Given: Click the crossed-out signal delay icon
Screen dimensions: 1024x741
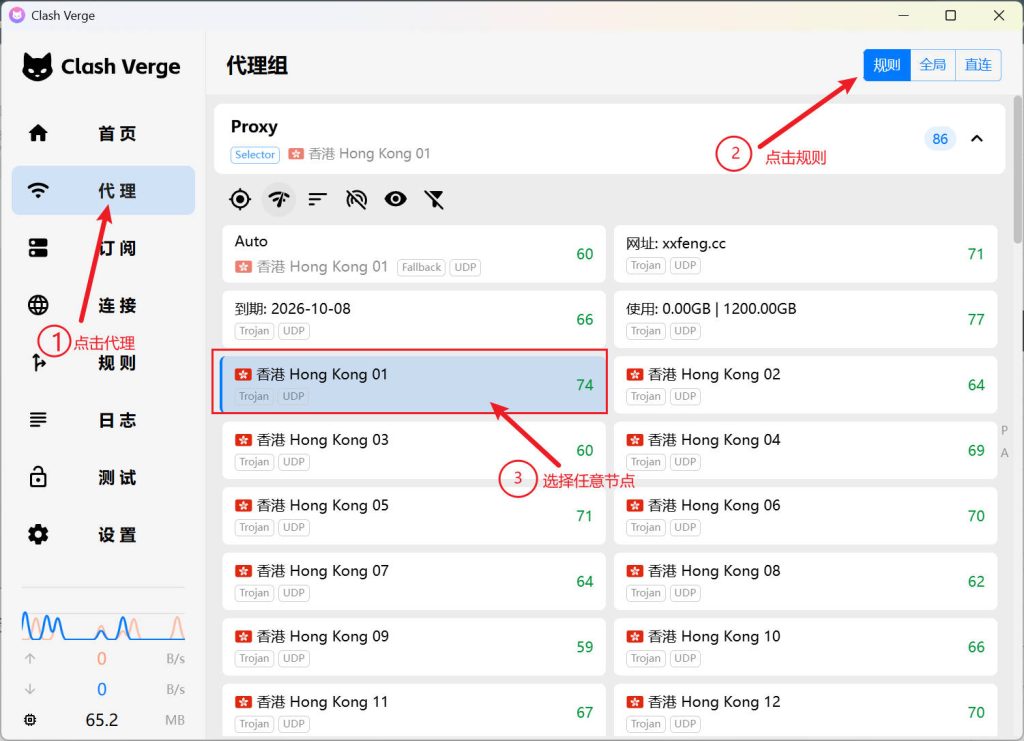Looking at the screenshot, I should click(356, 199).
